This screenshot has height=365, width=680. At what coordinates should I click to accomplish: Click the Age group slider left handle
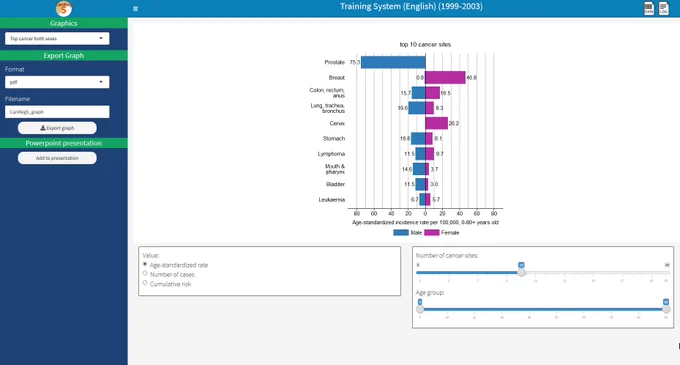tap(420, 309)
